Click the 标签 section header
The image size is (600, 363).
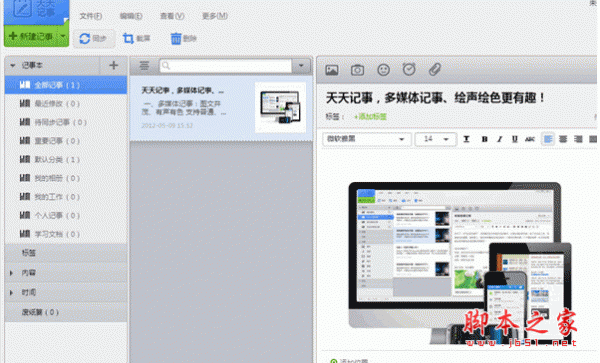click(x=66, y=253)
